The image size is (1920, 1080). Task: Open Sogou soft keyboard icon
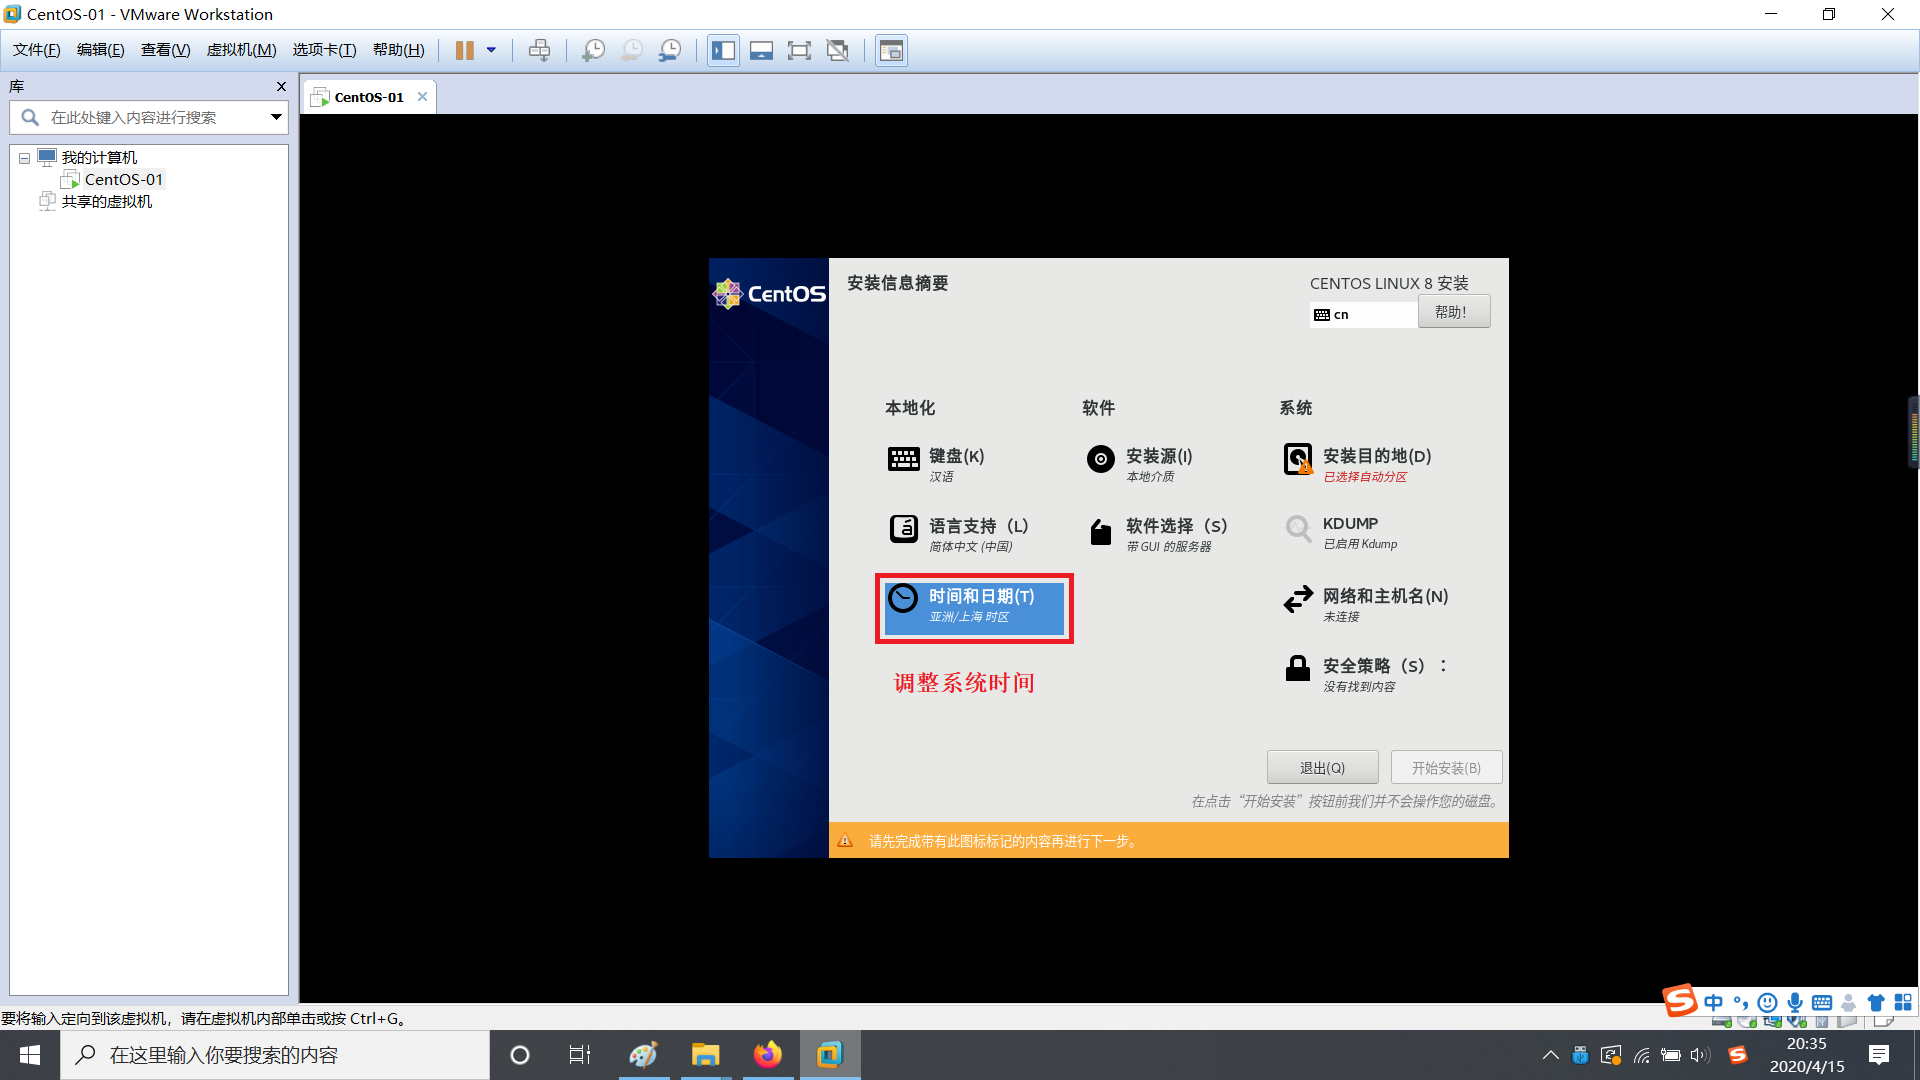click(1822, 1002)
